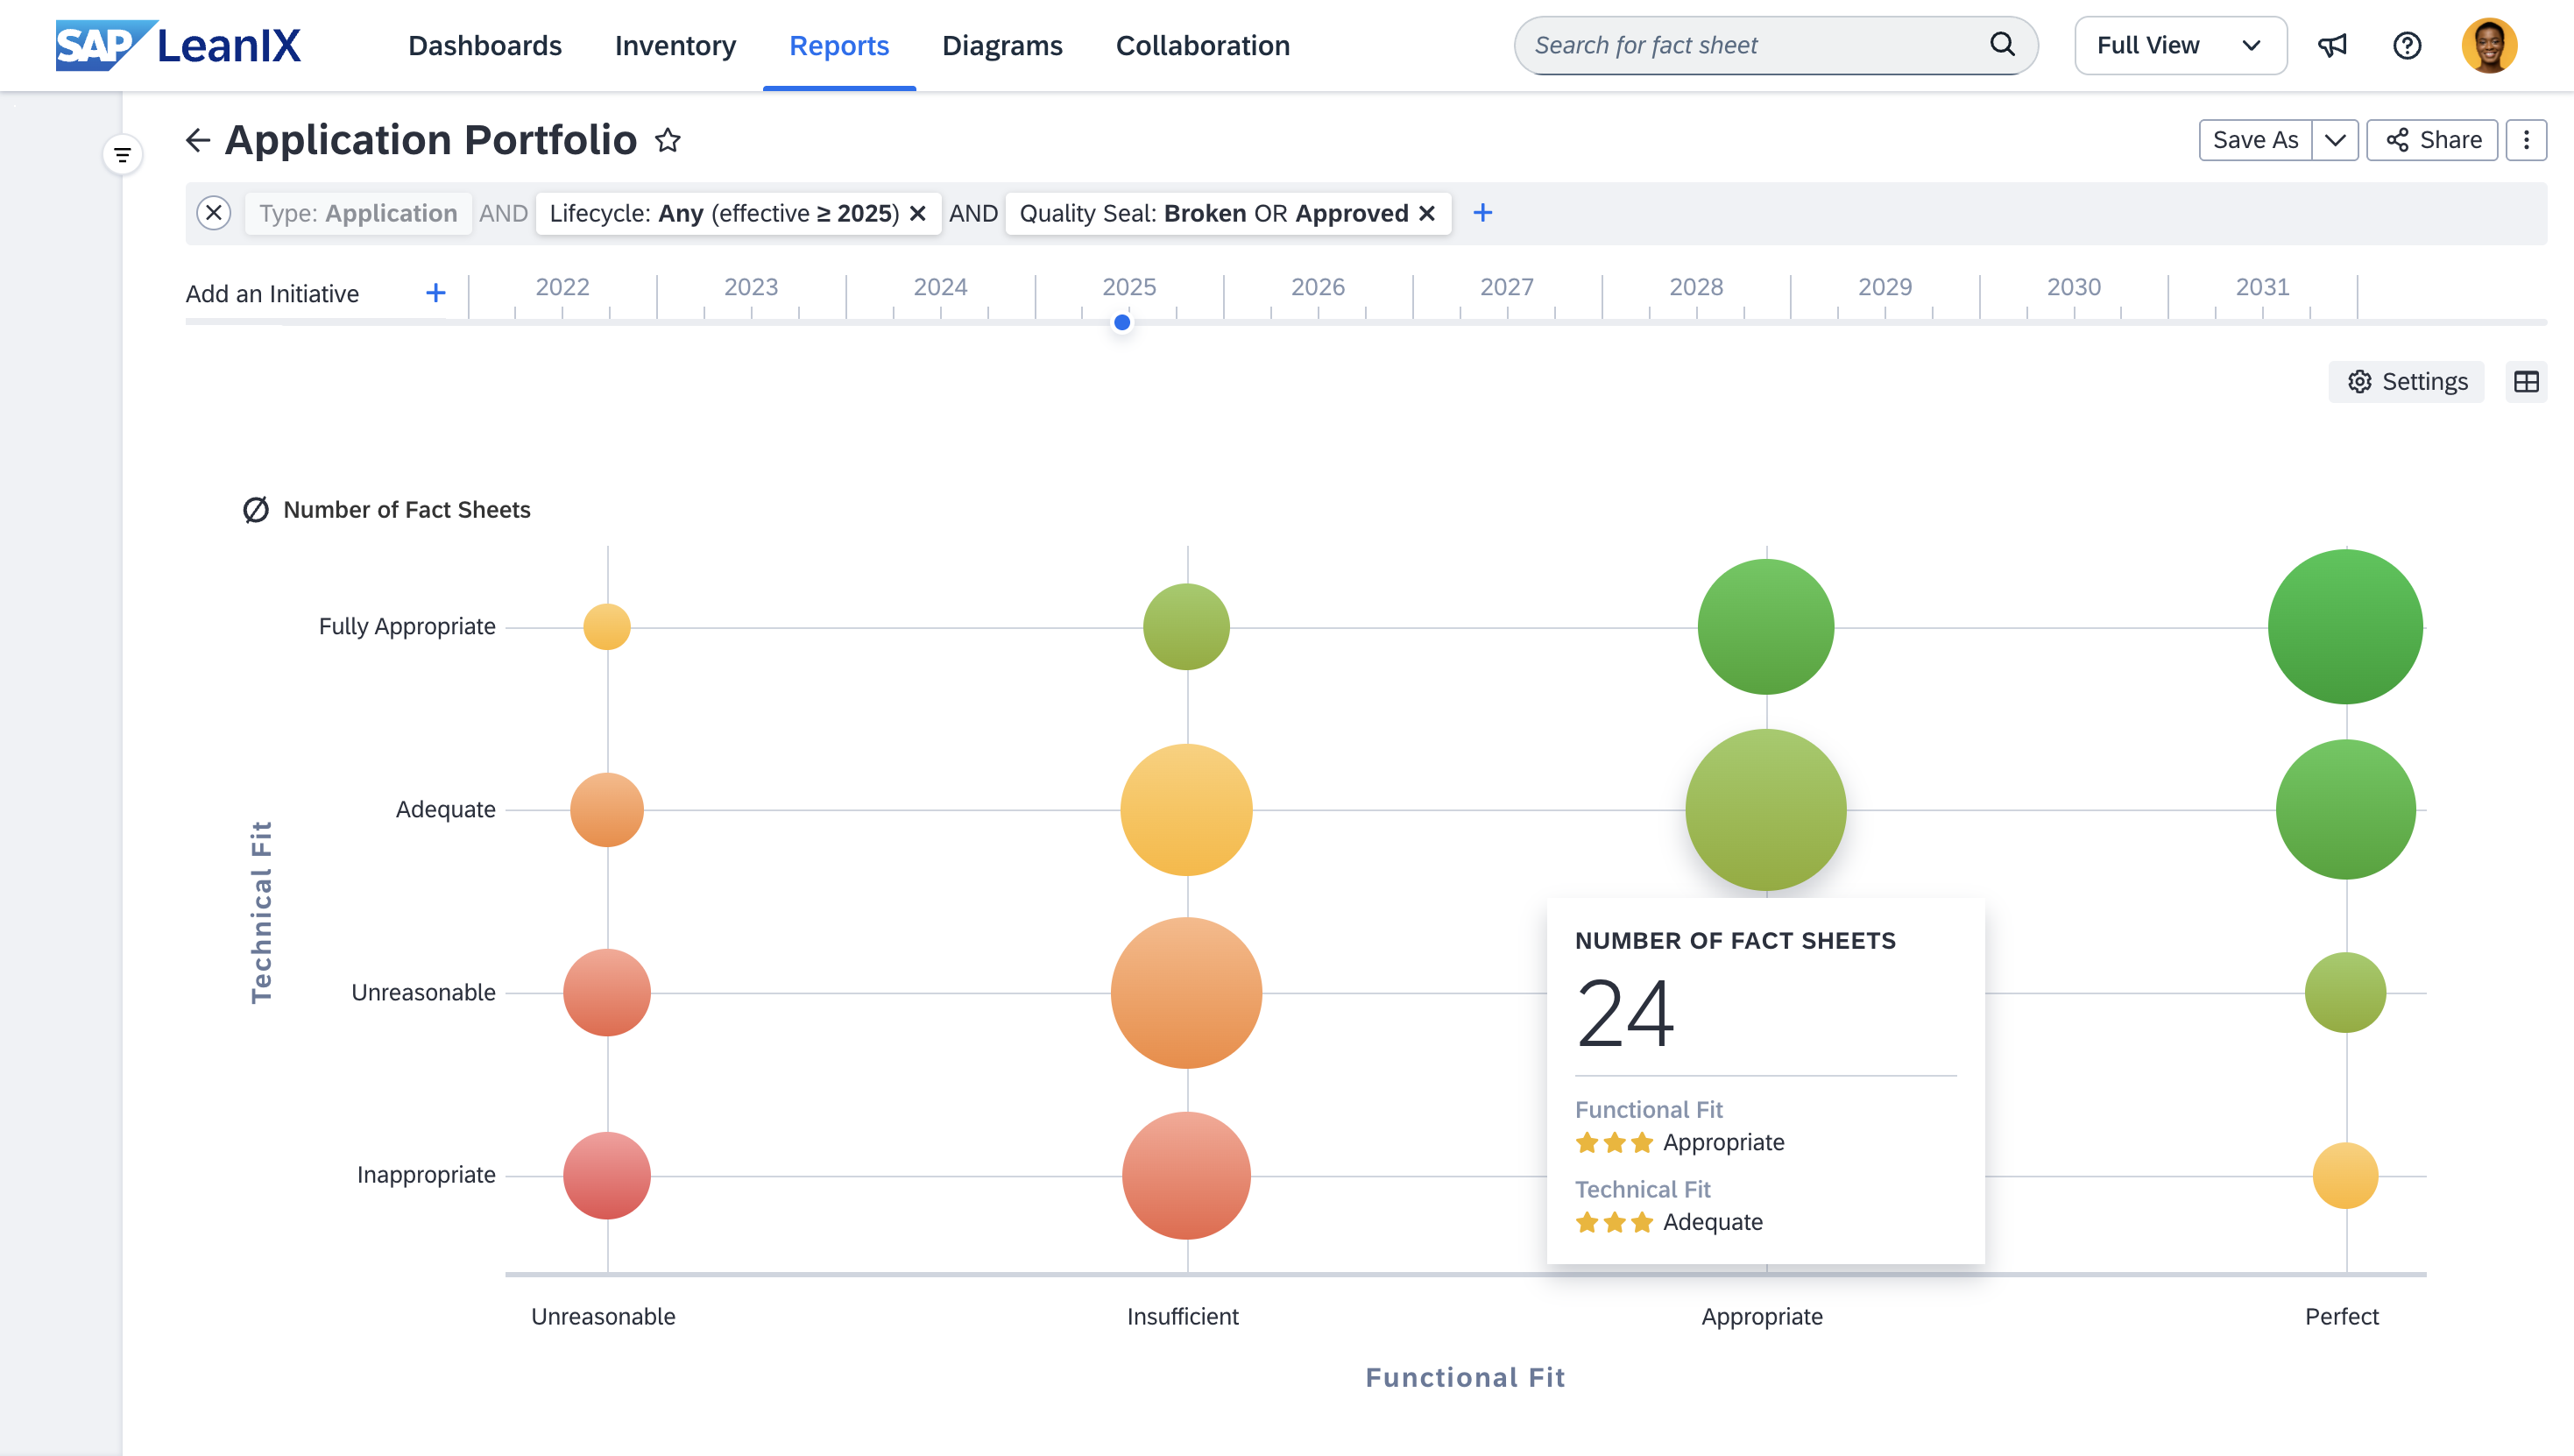Remove the Lifecycle filter chip

pyautogui.click(x=918, y=213)
